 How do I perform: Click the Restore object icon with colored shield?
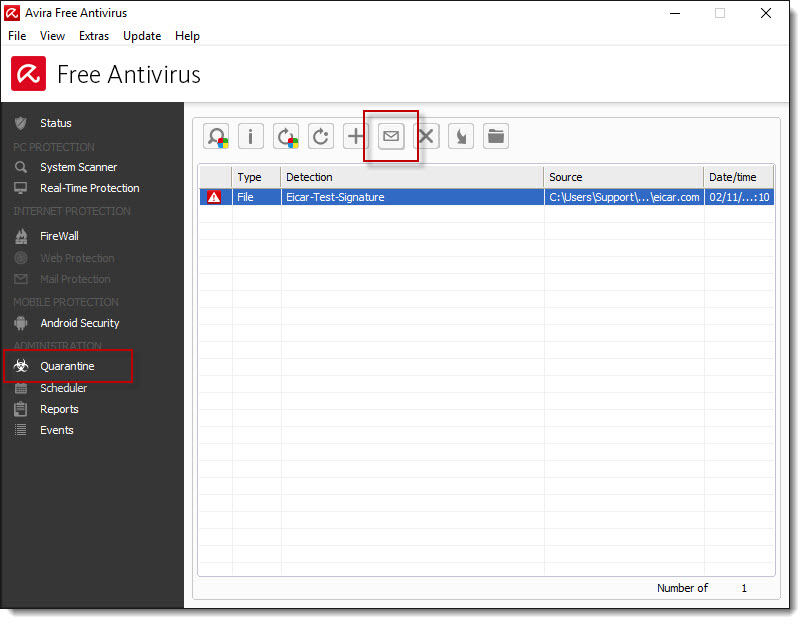pyautogui.click(x=286, y=137)
